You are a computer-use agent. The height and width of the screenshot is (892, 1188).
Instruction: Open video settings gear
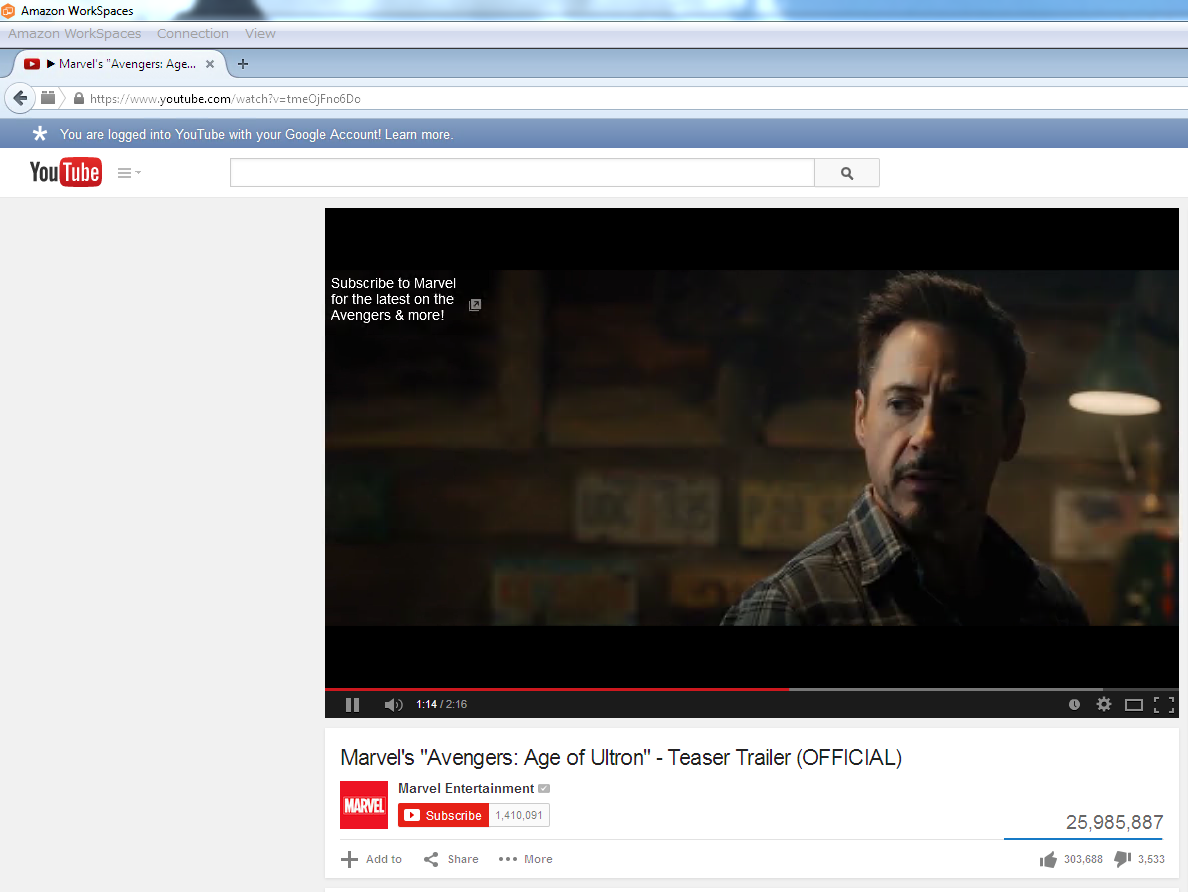[x=1104, y=705]
